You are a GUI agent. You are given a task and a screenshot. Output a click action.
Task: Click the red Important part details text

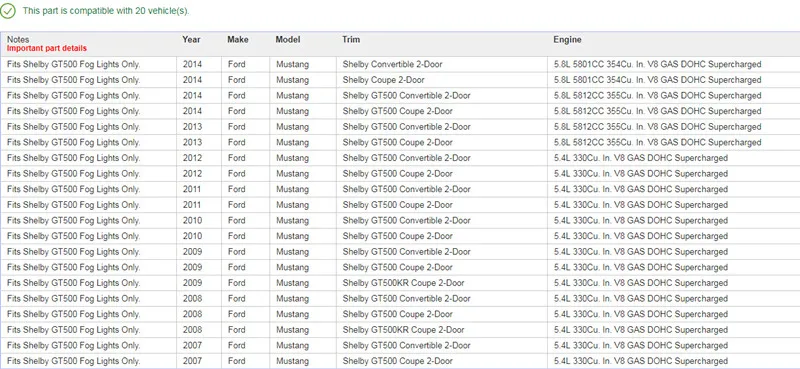pyautogui.click(x=47, y=48)
